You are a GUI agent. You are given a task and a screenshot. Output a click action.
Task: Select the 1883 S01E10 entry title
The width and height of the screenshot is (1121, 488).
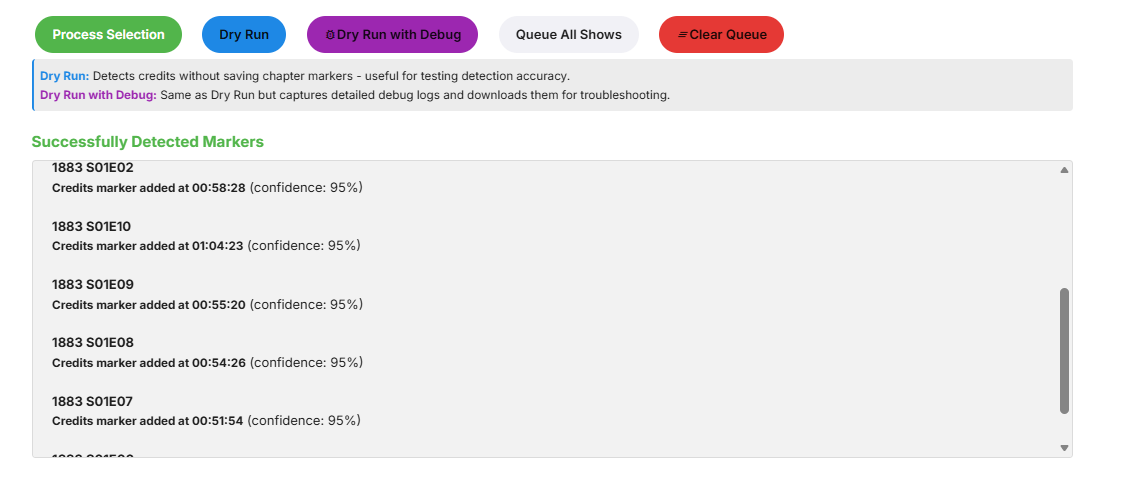(x=92, y=226)
